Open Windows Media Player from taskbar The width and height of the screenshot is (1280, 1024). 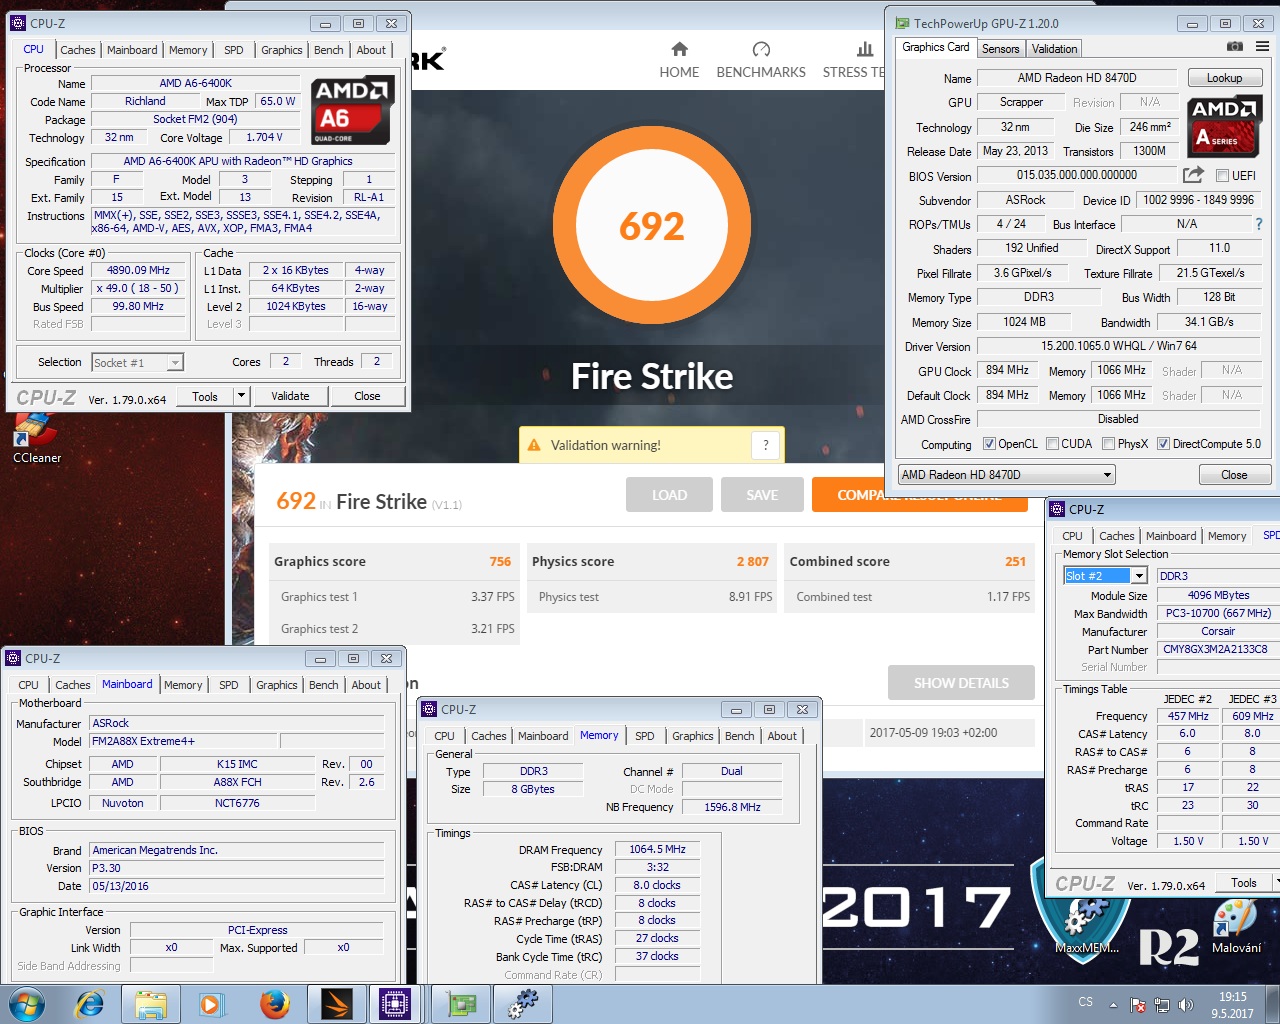pos(212,1003)
